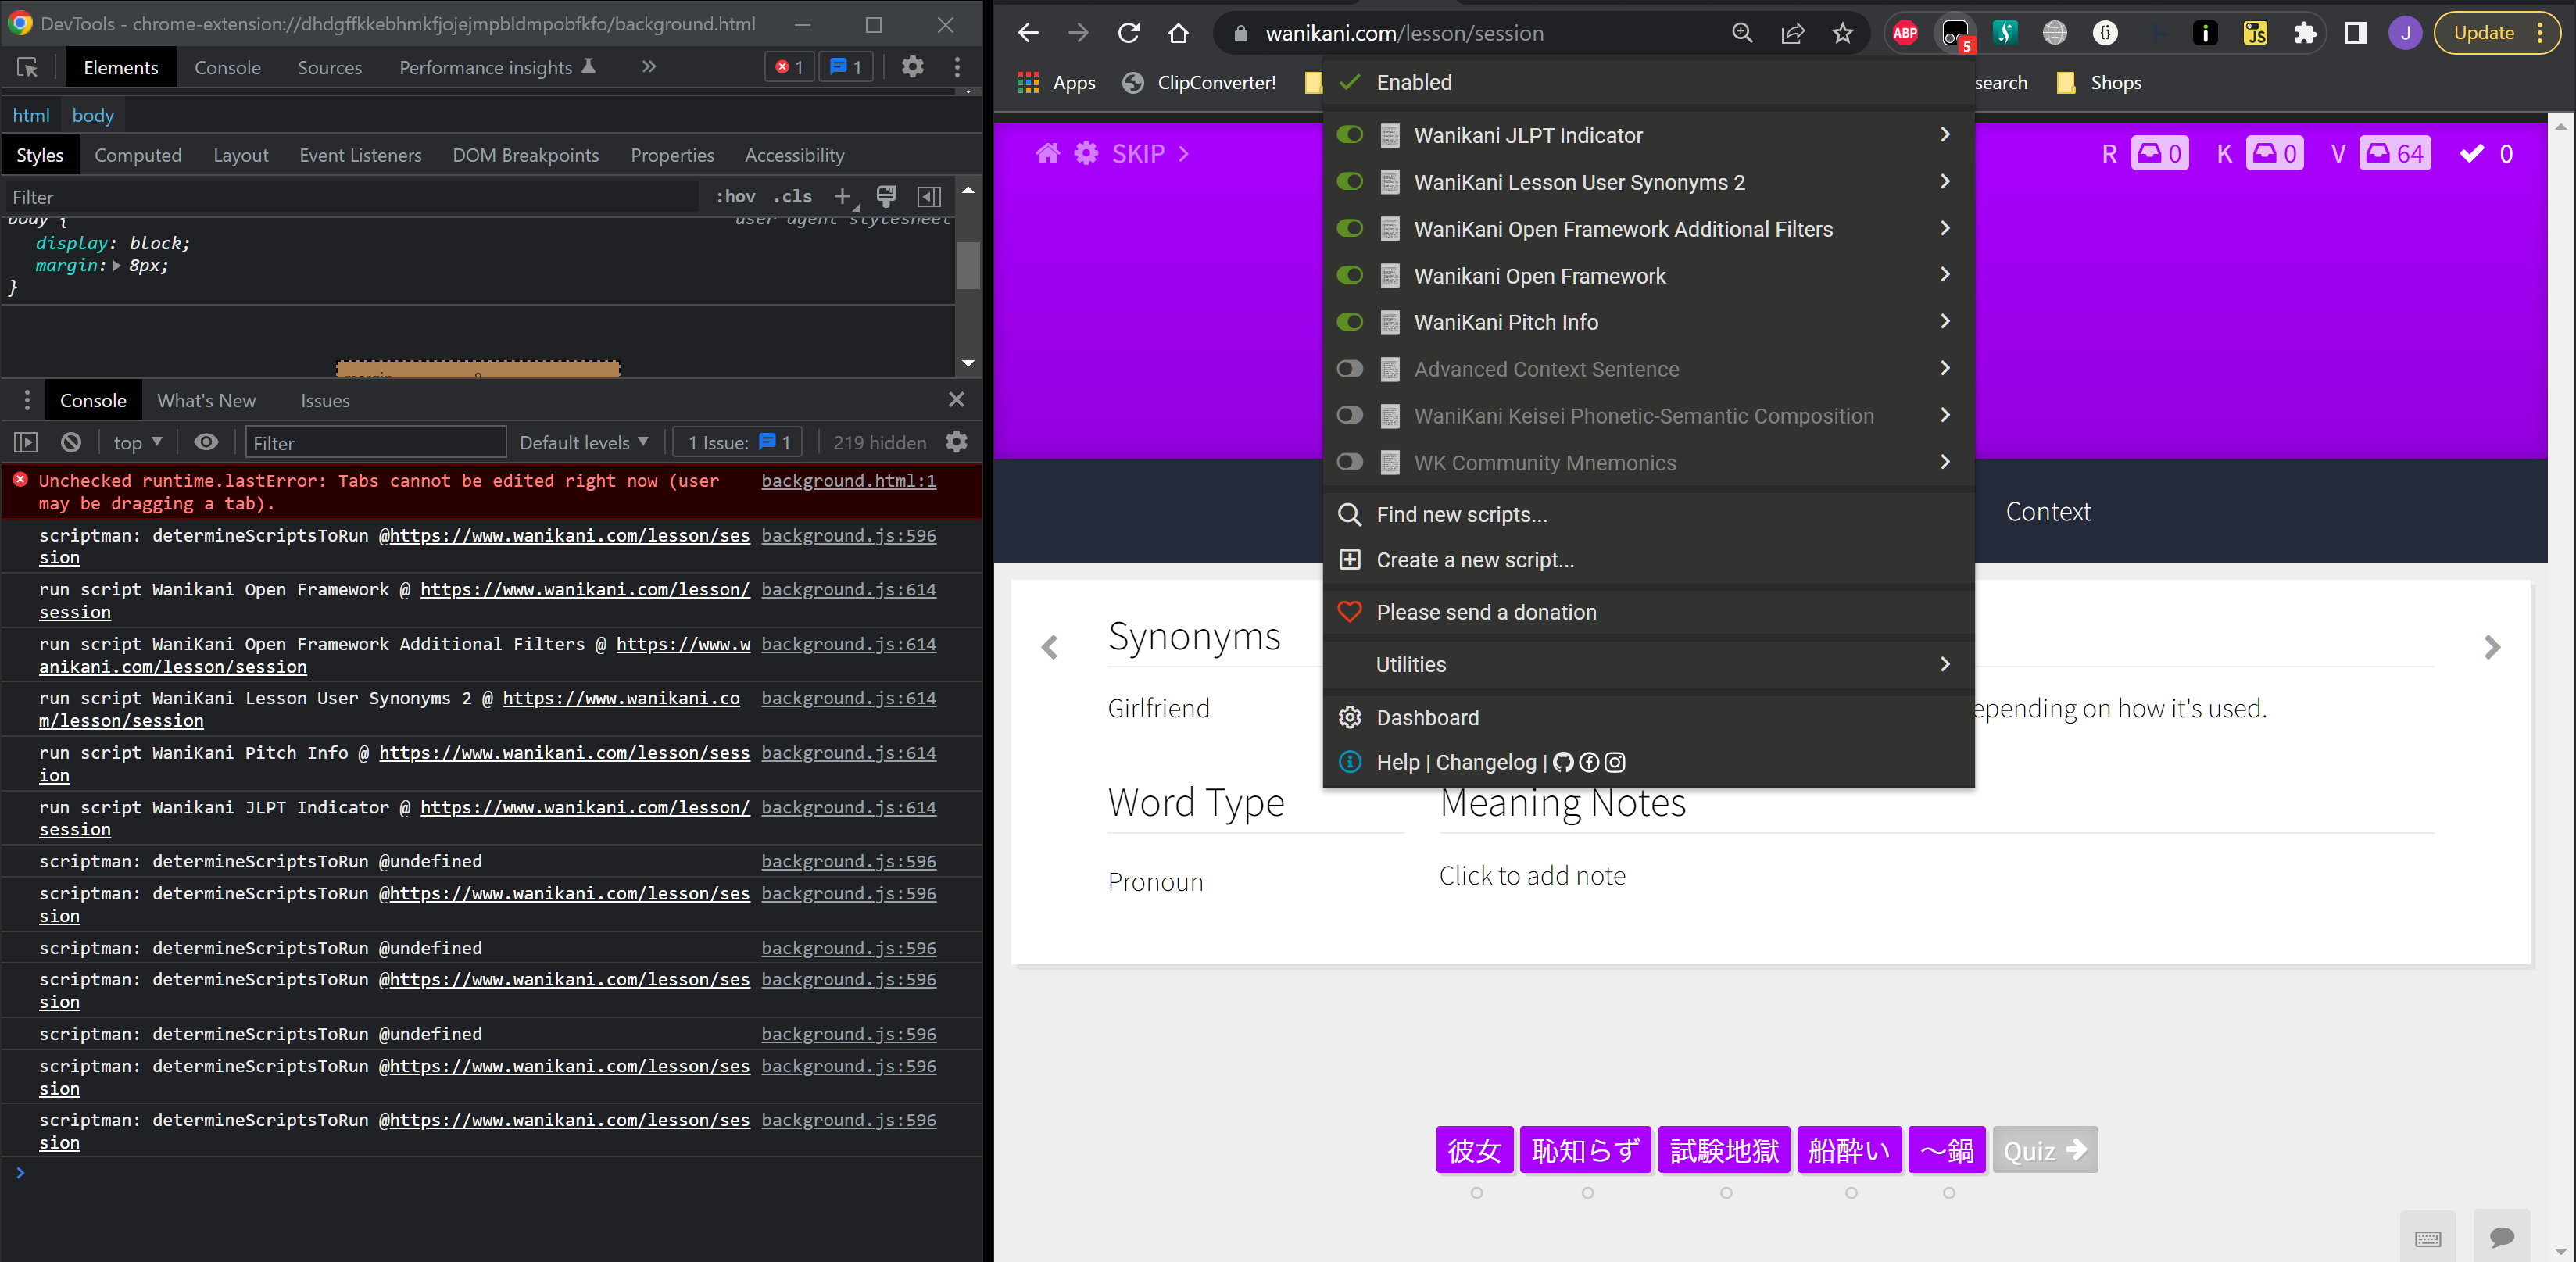Open the chat bubble button
Image resolution: width=2576 pixels, height=1262 pixels.
pos(2502,1238)
